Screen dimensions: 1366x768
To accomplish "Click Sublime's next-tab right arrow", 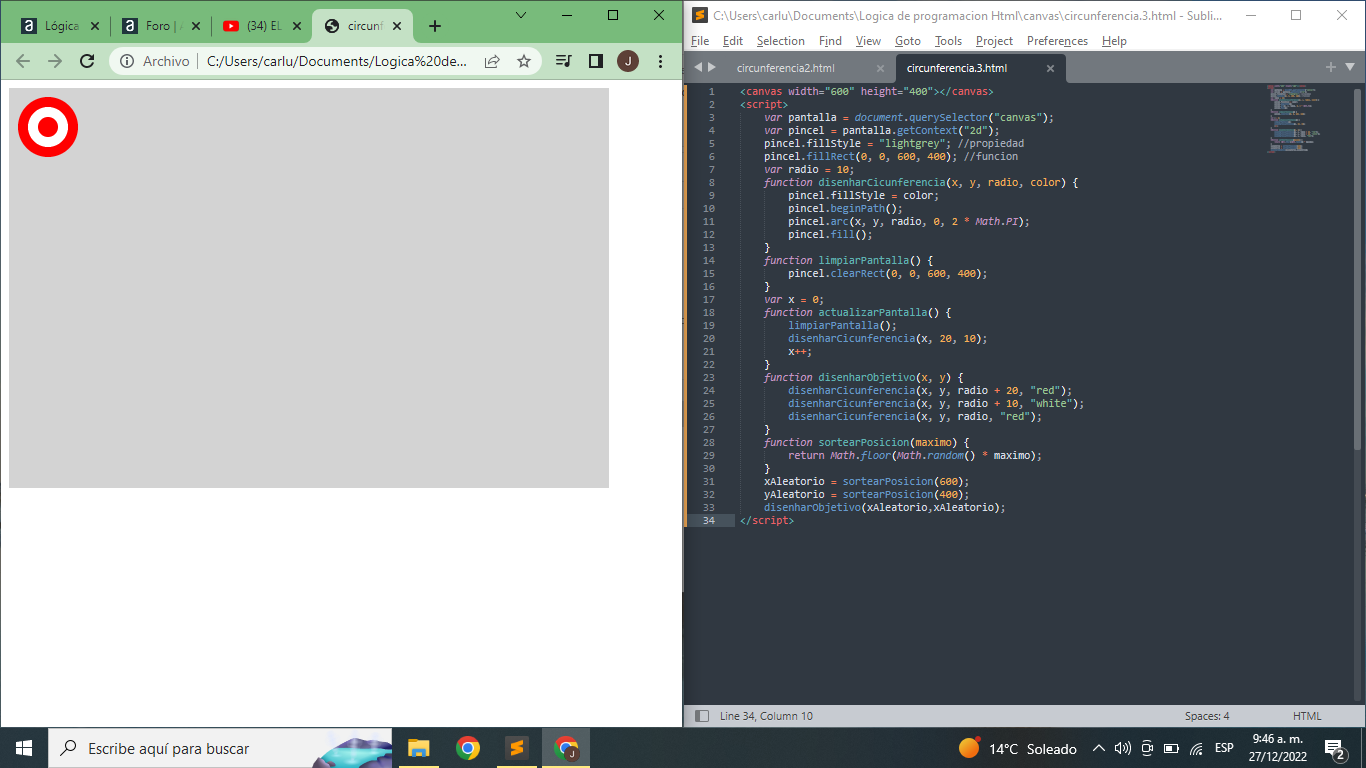I will (x=712, y=67).
